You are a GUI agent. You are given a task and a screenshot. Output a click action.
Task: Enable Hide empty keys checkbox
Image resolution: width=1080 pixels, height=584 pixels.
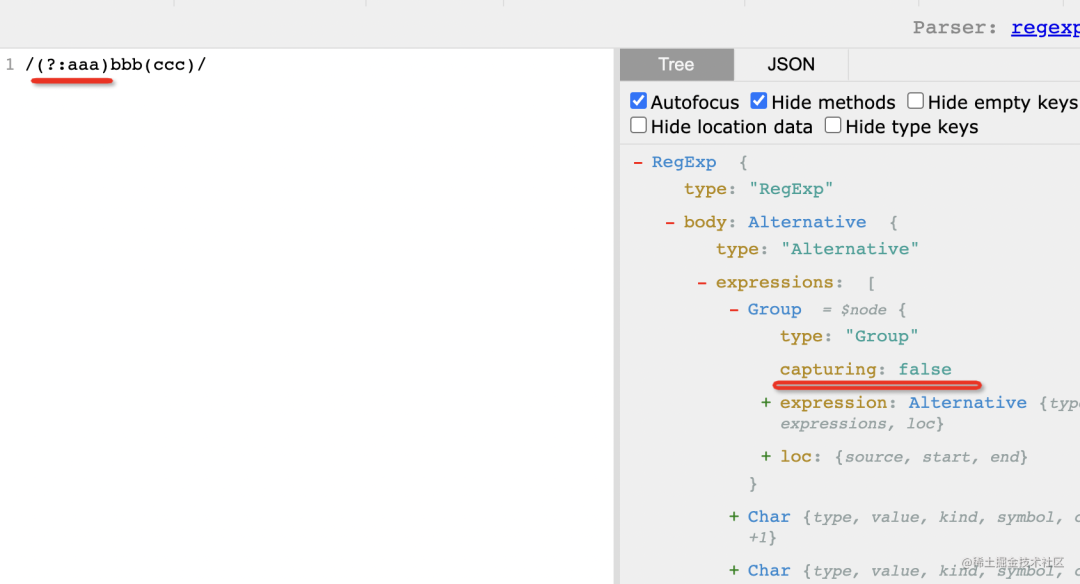point(915,101)
